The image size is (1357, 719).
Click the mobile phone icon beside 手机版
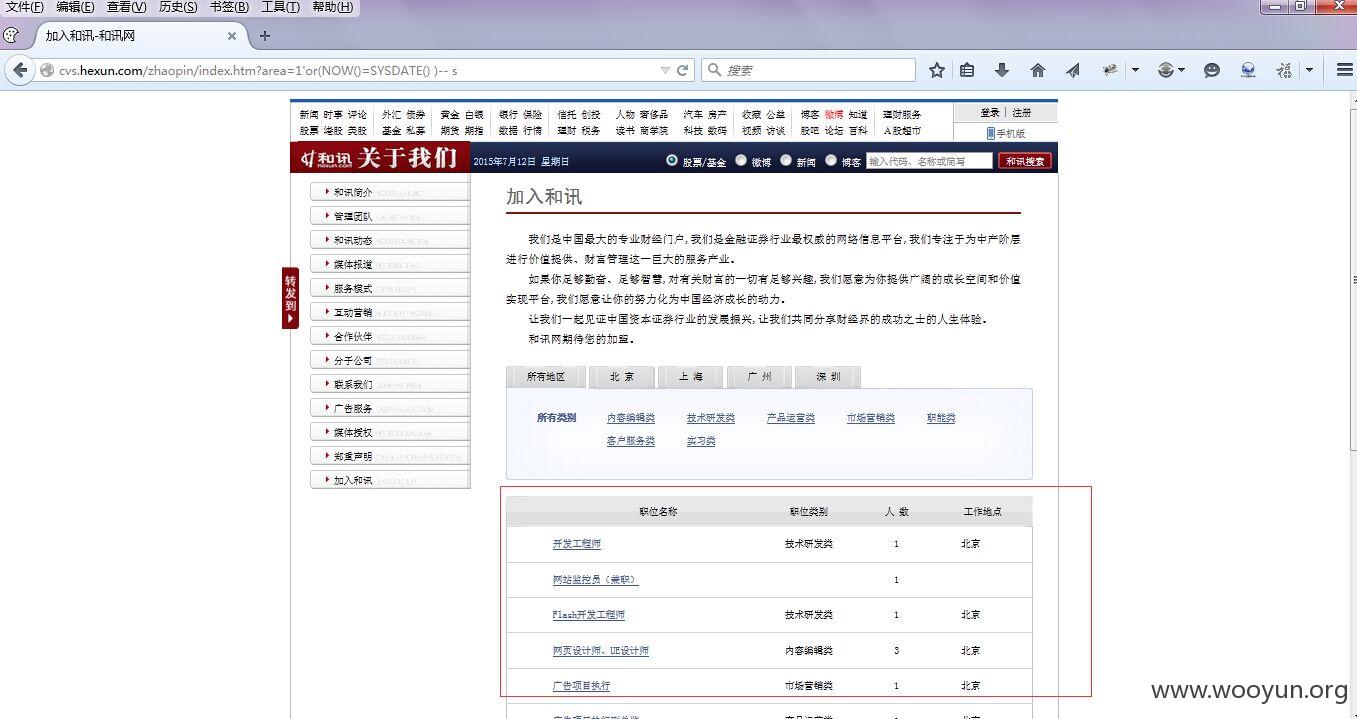pyautogui.click(x=990, y=133)
